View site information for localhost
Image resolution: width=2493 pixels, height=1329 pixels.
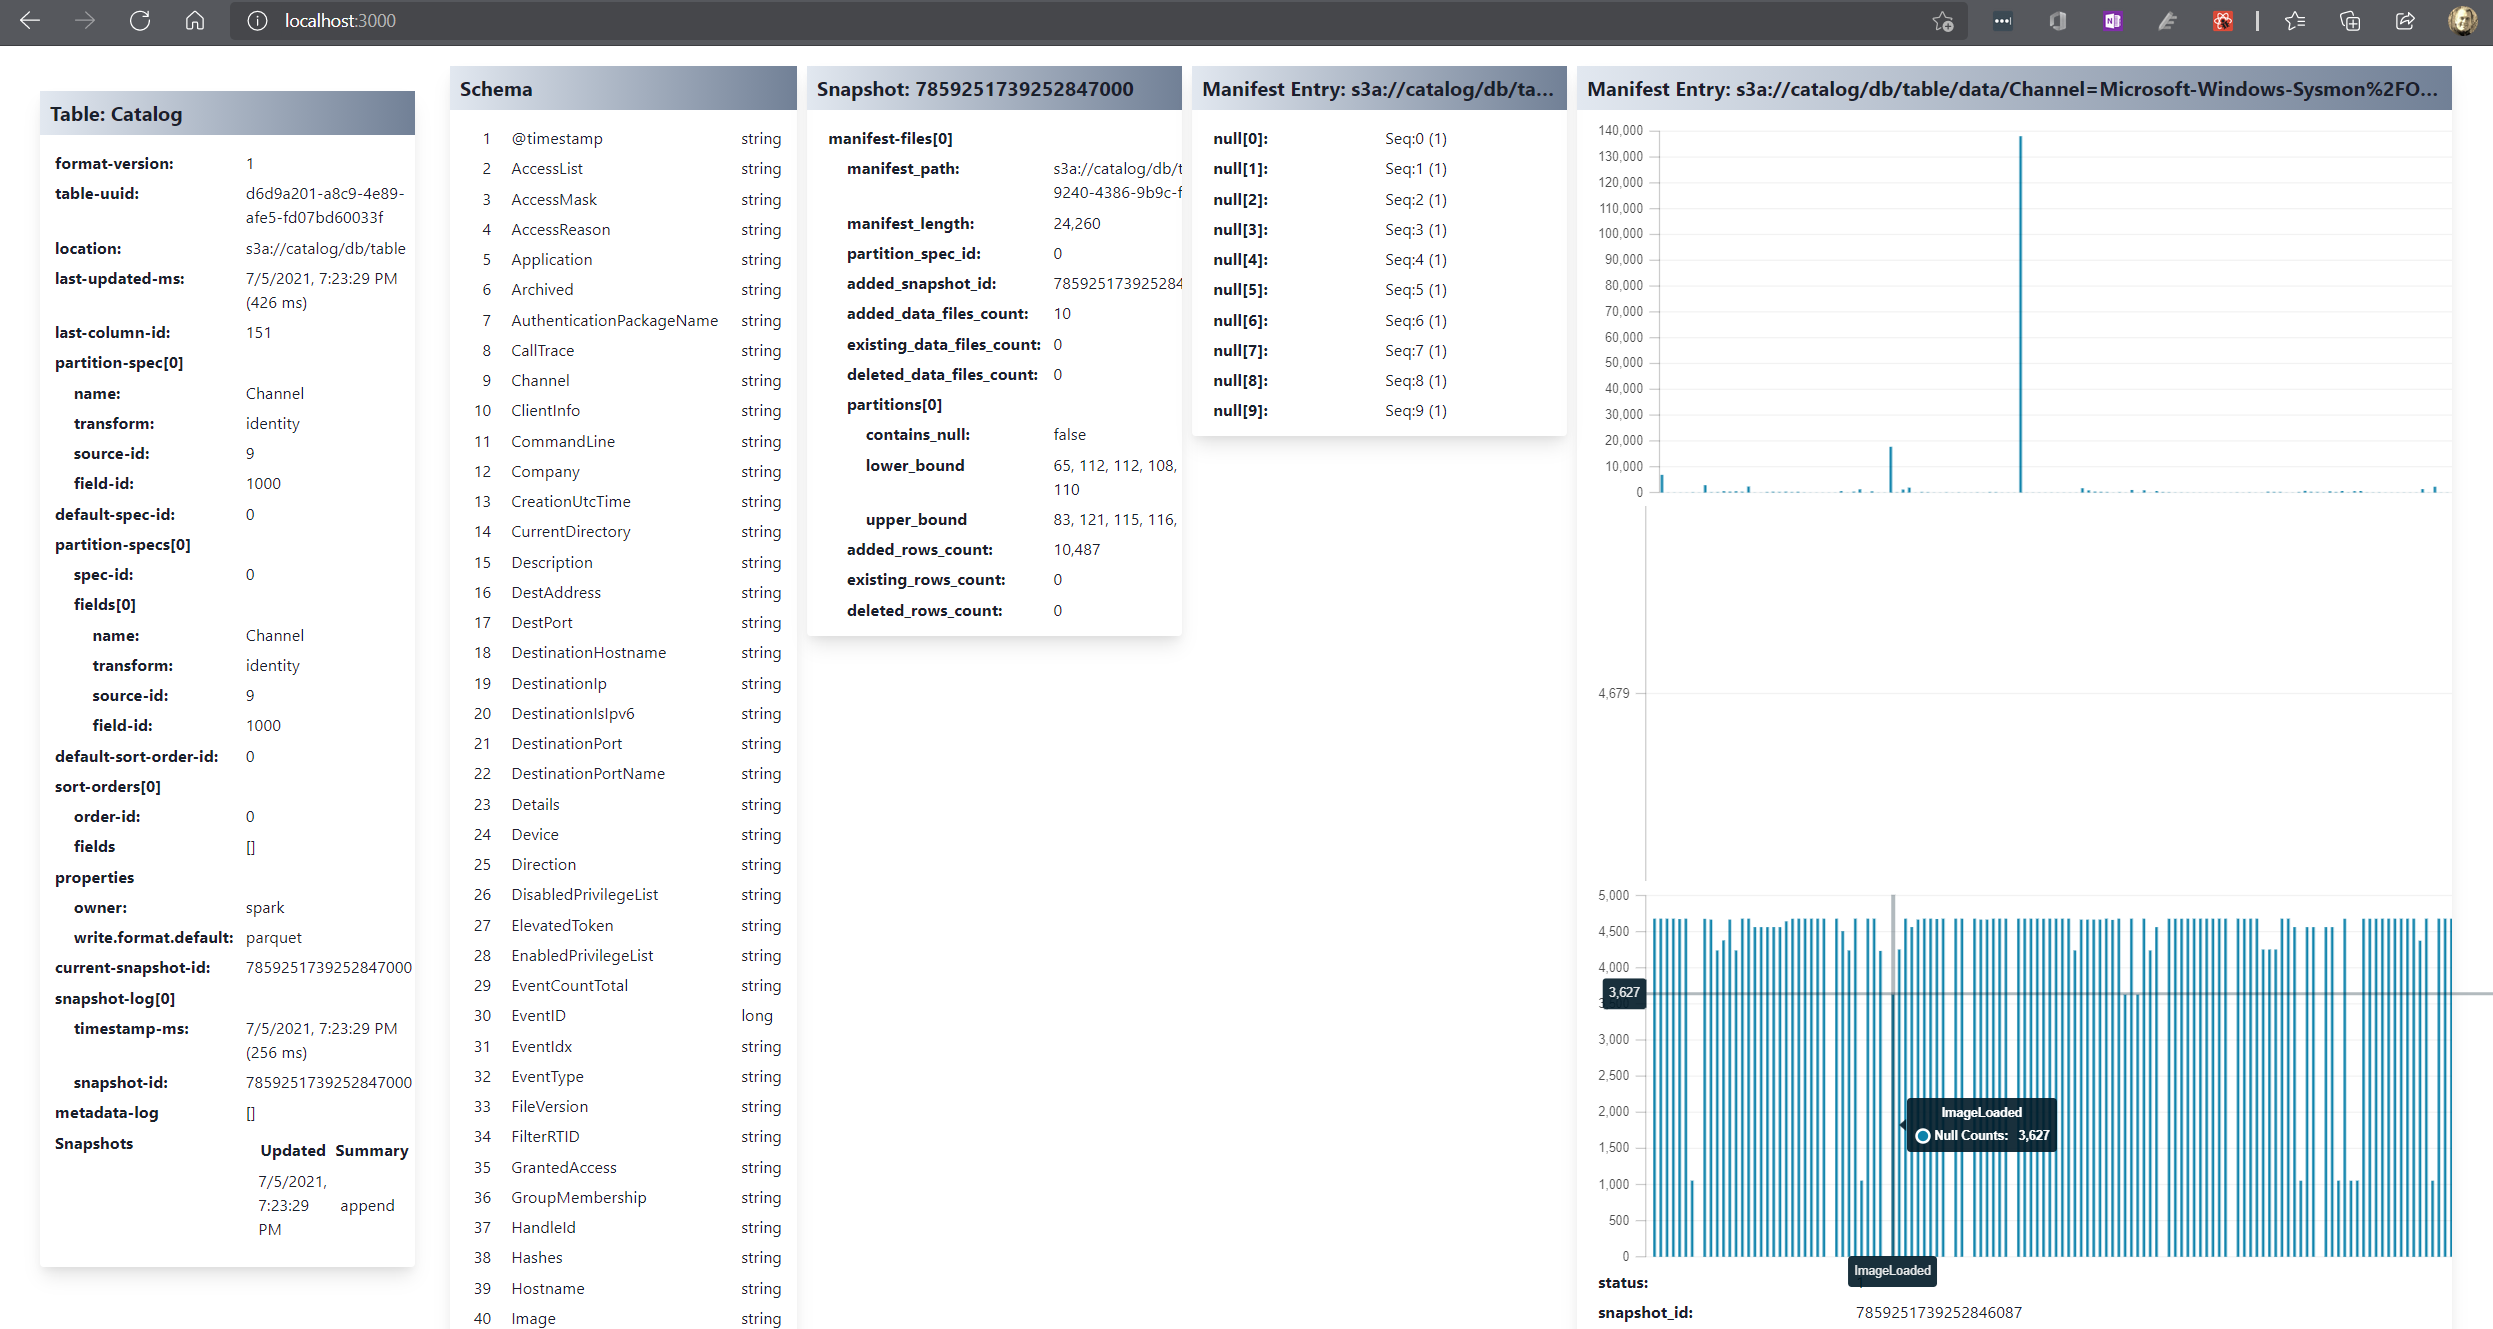(x=257, y=21)
